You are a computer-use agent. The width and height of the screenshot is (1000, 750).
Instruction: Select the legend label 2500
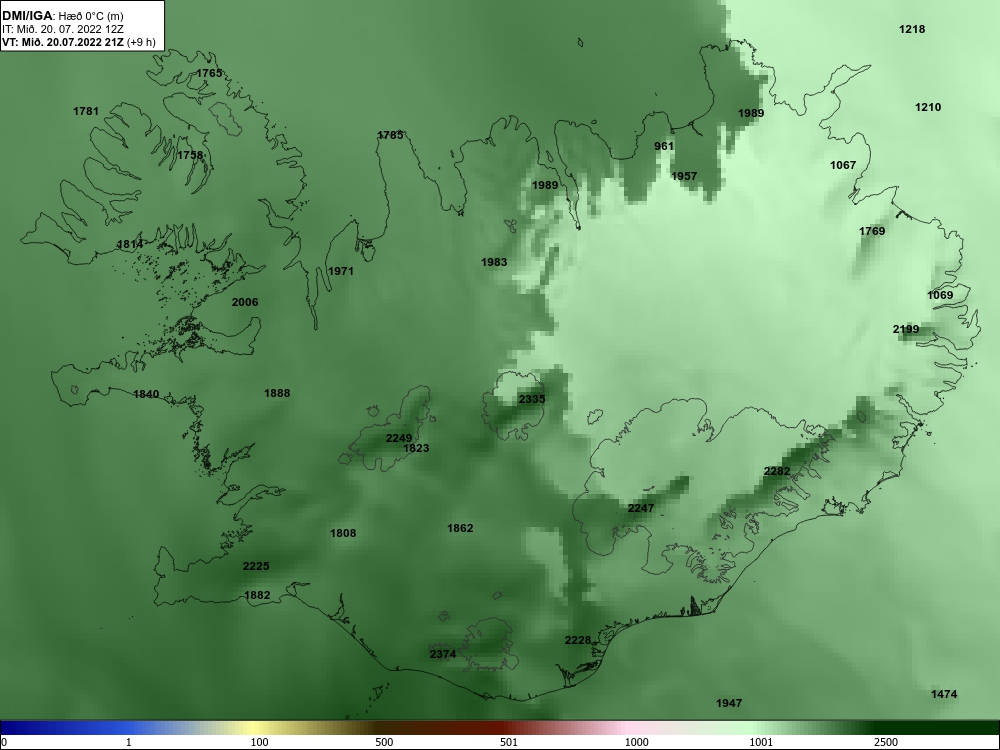point(886,742)
